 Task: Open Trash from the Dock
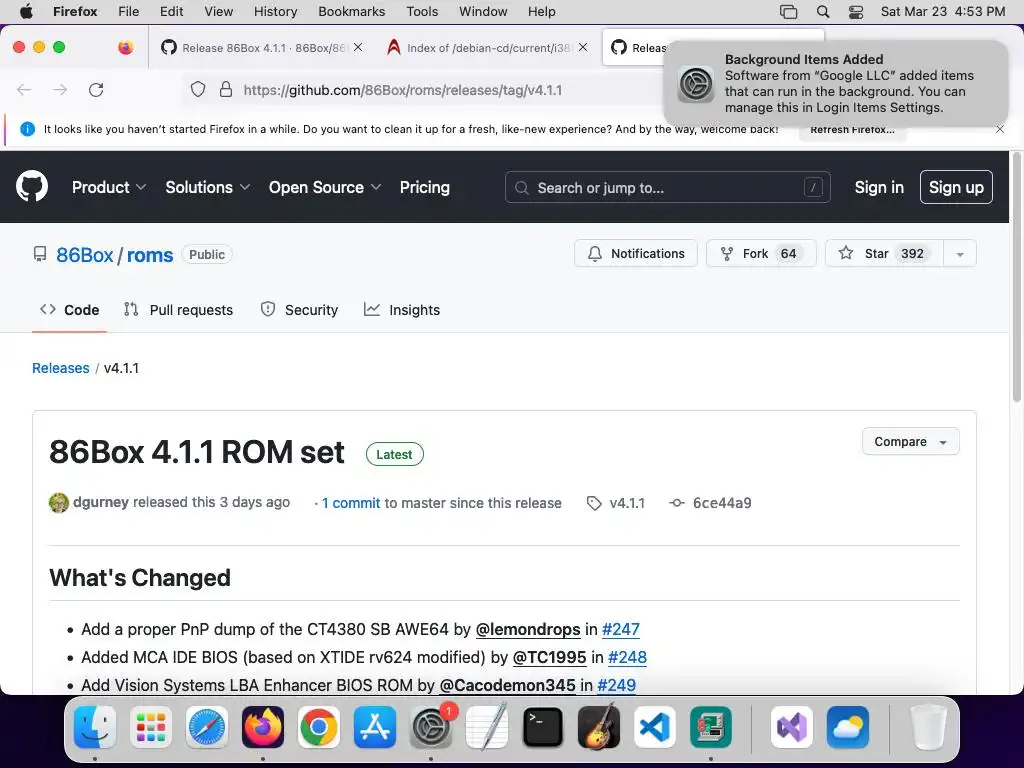(x=928, y=727)
